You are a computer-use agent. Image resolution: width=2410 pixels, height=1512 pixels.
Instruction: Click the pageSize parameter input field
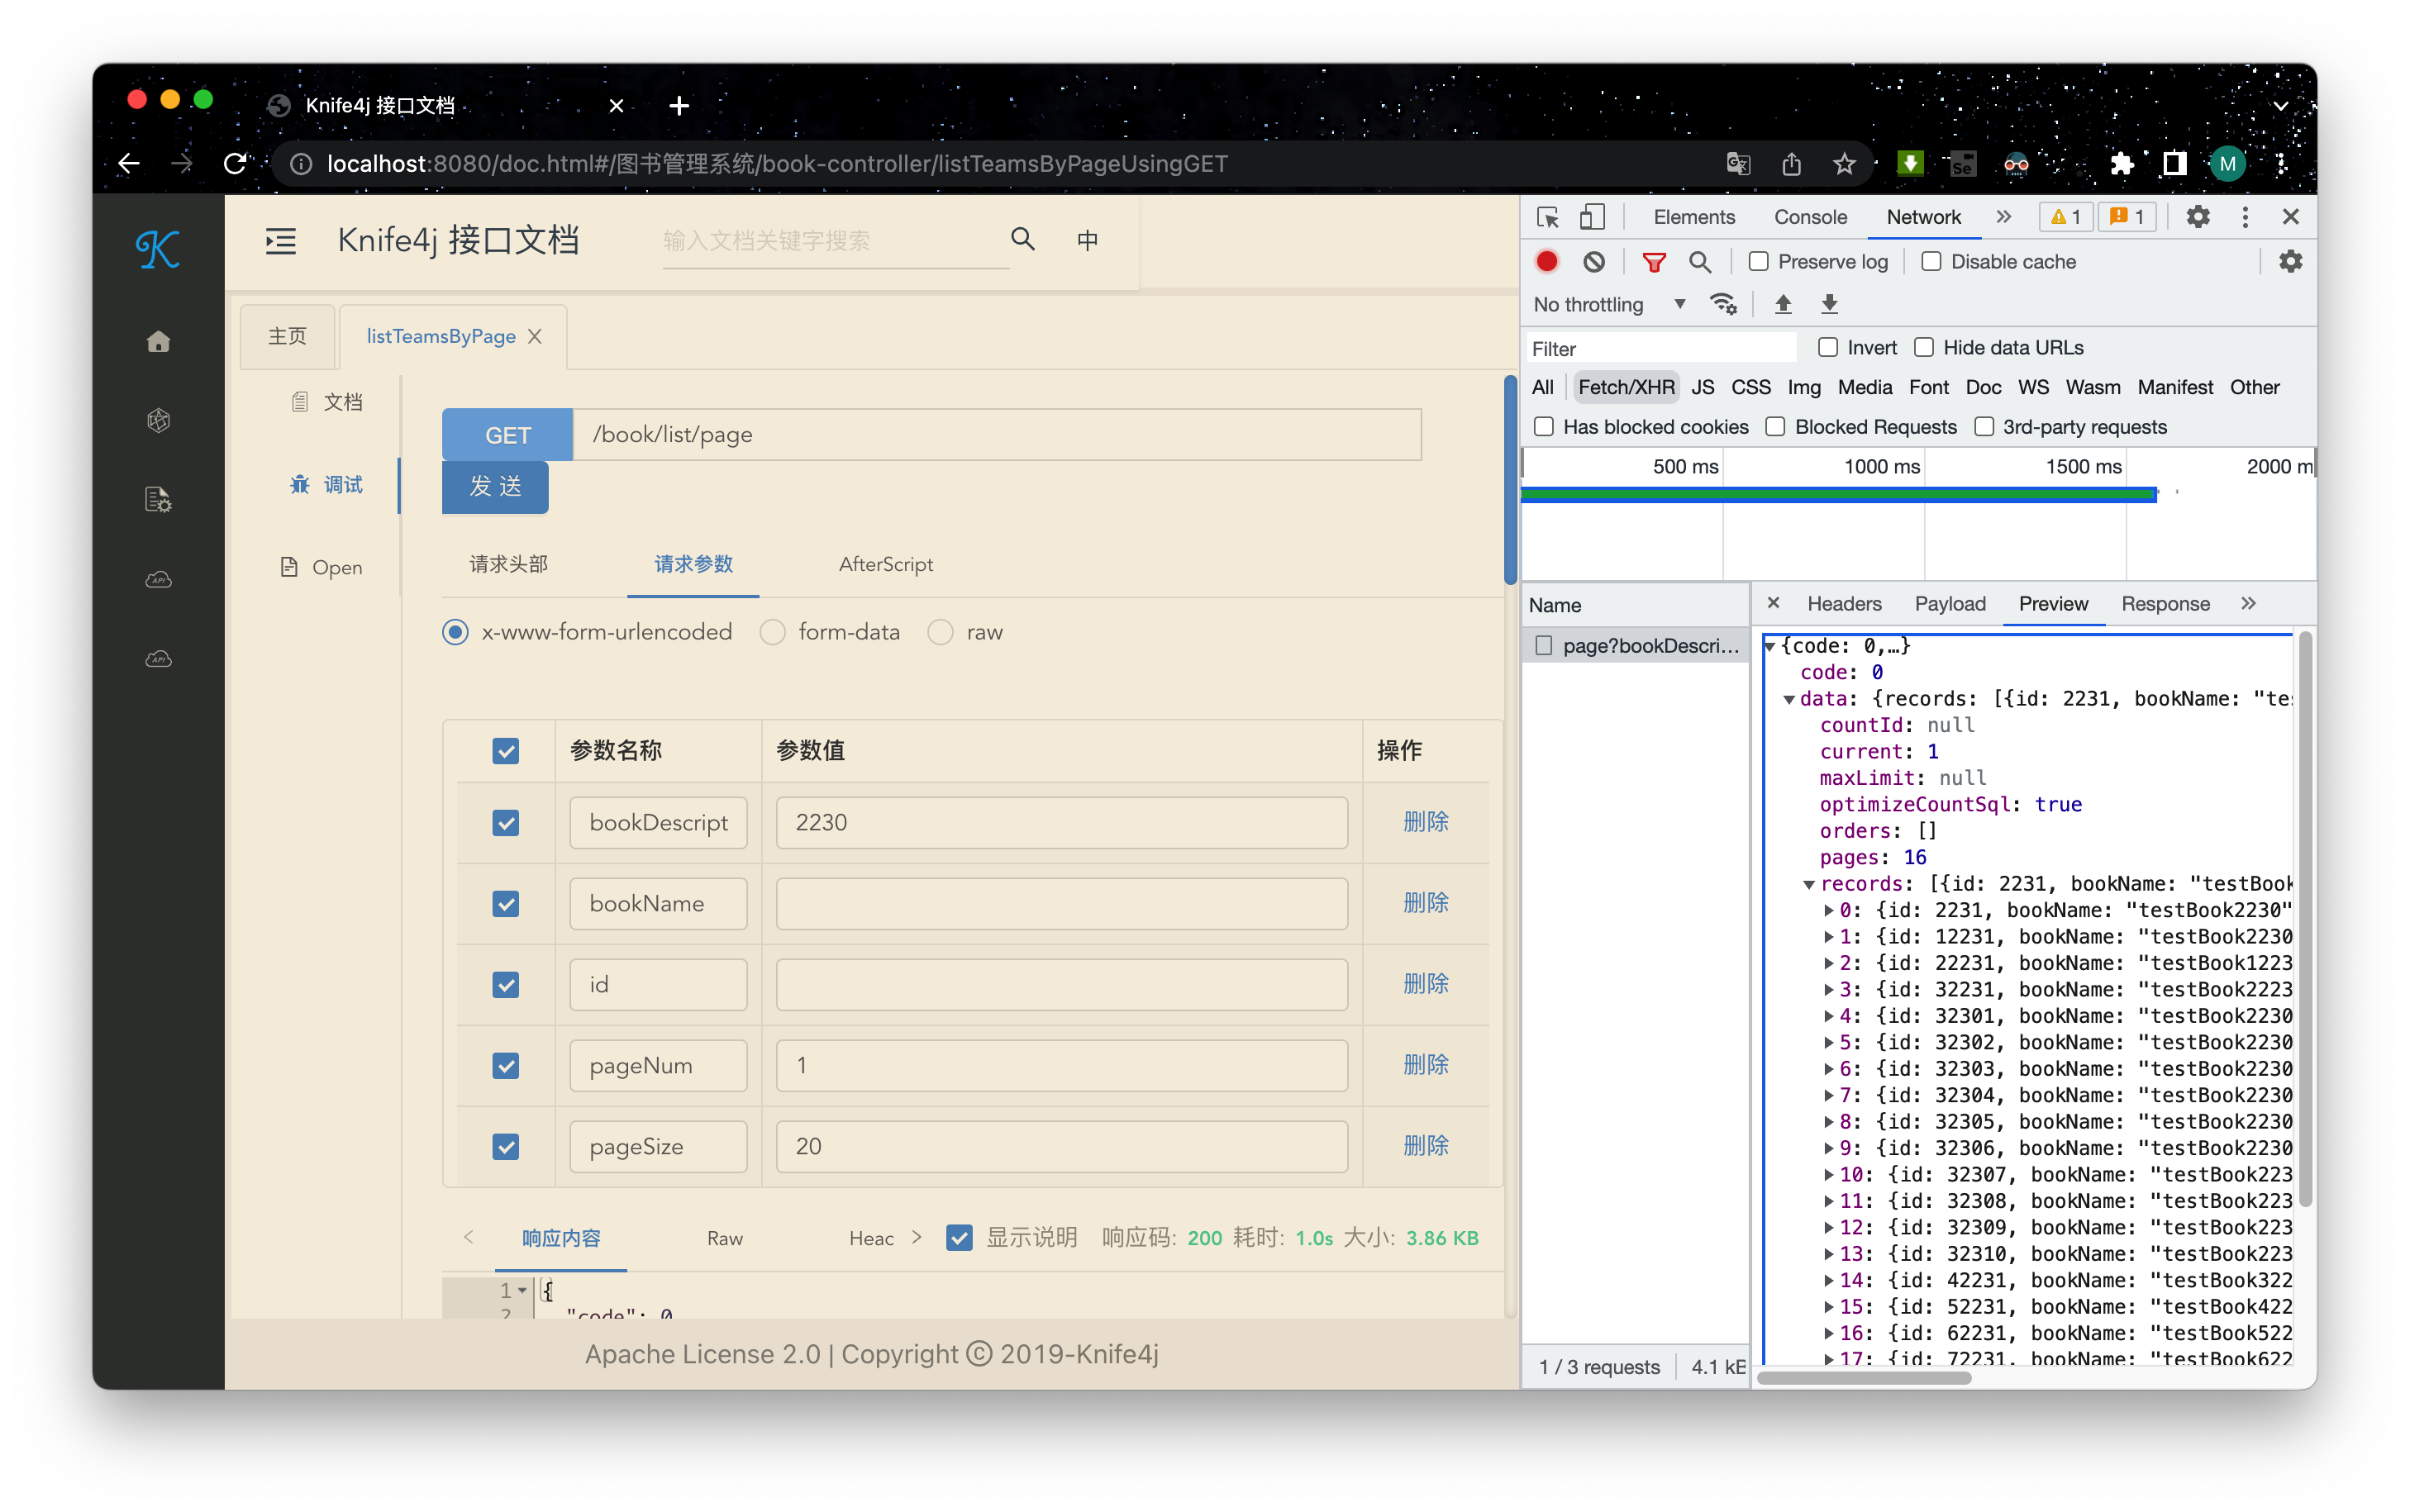[x=1060, y=1146]
